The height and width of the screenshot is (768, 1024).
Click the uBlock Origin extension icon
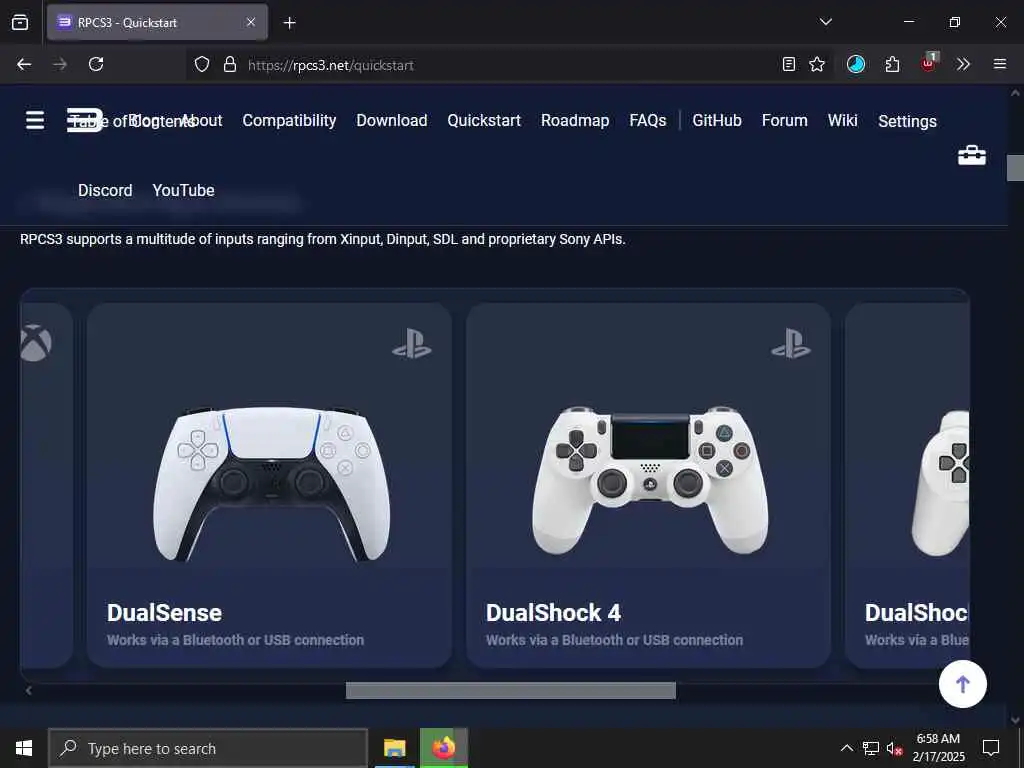[928, 63]
